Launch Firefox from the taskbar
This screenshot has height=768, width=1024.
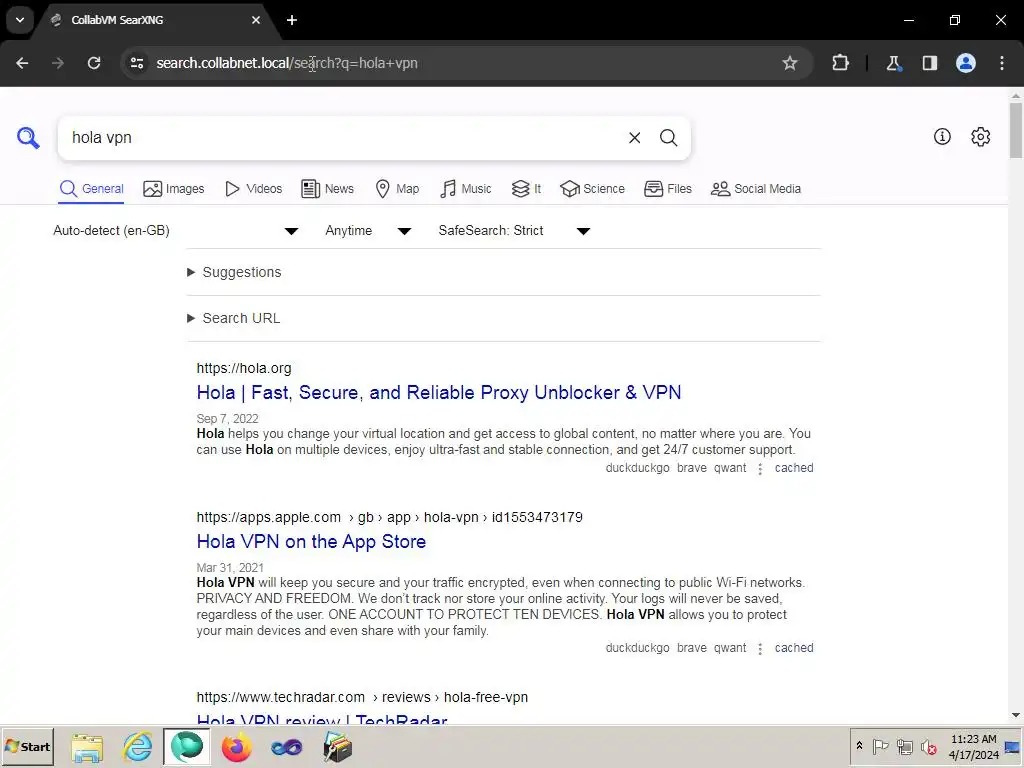coord(236,747)
